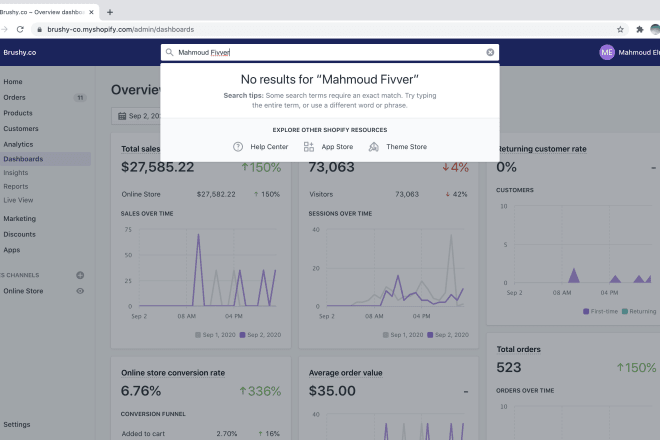The width and height of the screenshot is (660, 440).
Task: Bookmark the page with star icon
Action: click(620, 29)
